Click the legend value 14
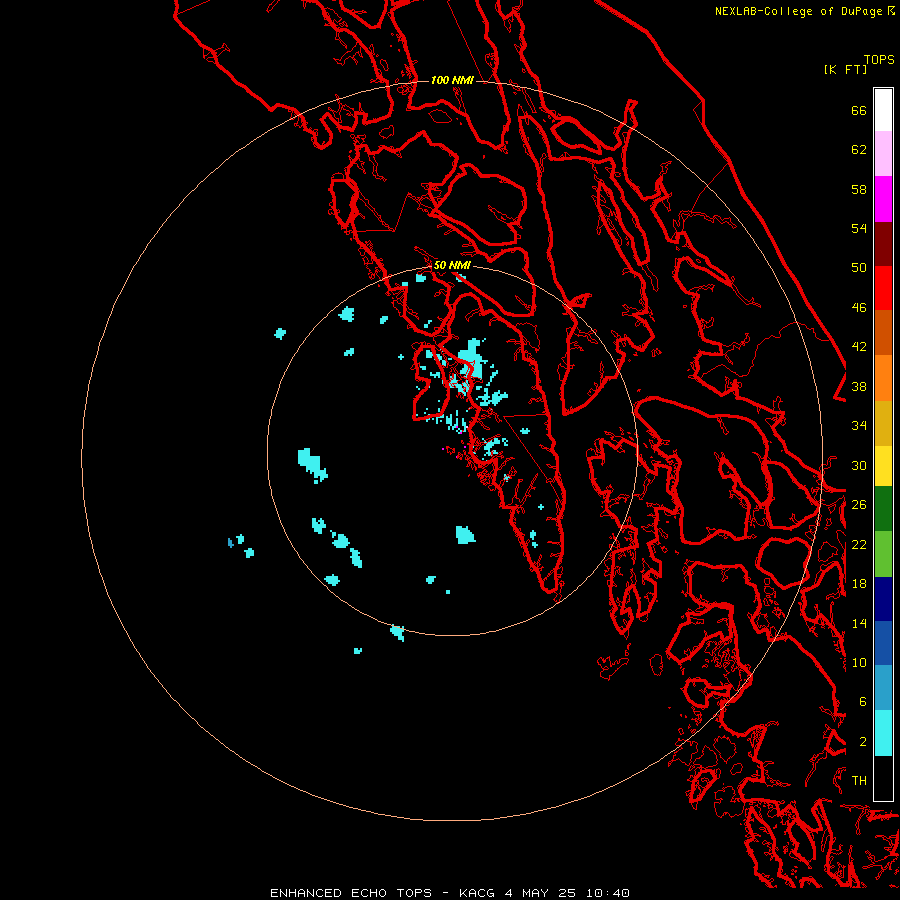The width and height of the screenshot is (900, 900). (859, 623)
